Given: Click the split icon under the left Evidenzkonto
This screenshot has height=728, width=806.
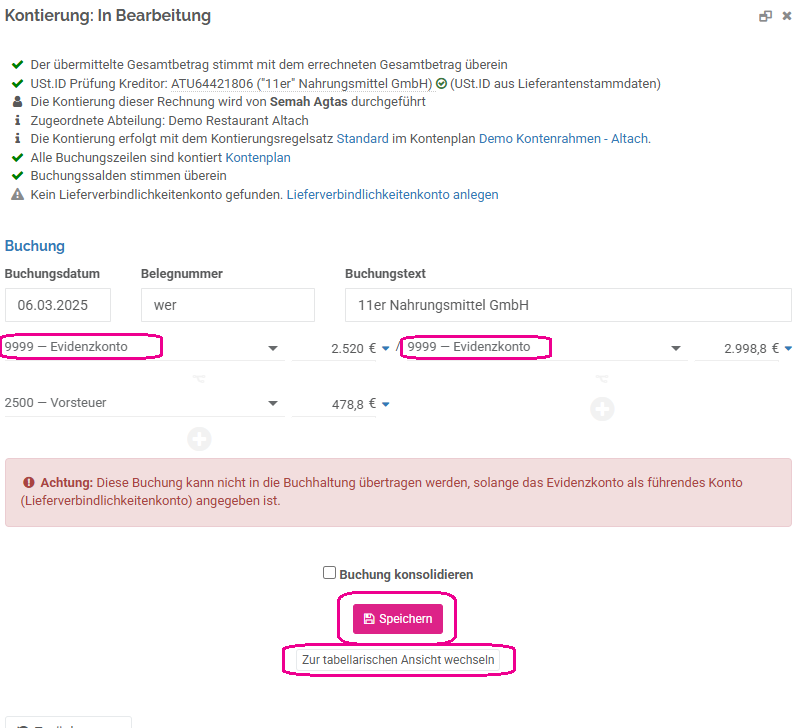Looking at the screenshot, I should (x=199, y=379).
